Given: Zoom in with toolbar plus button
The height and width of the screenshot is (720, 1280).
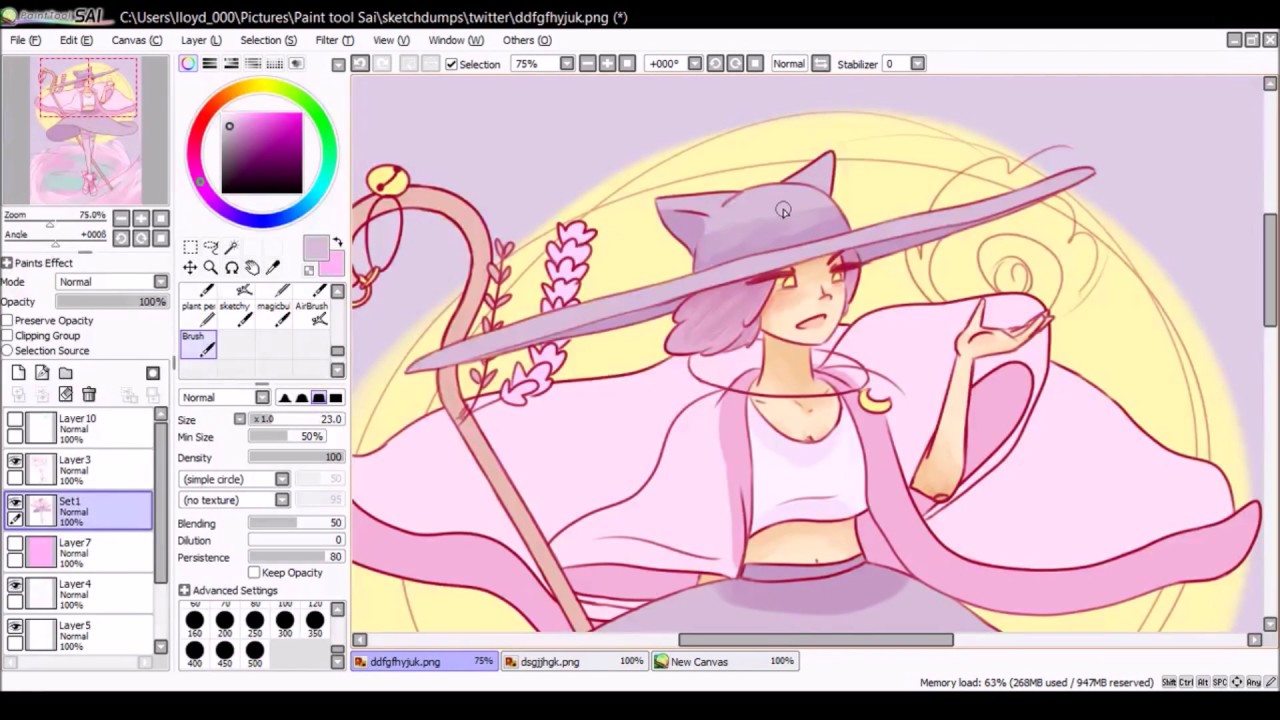Looking at the screenshot, I should 607,63.
